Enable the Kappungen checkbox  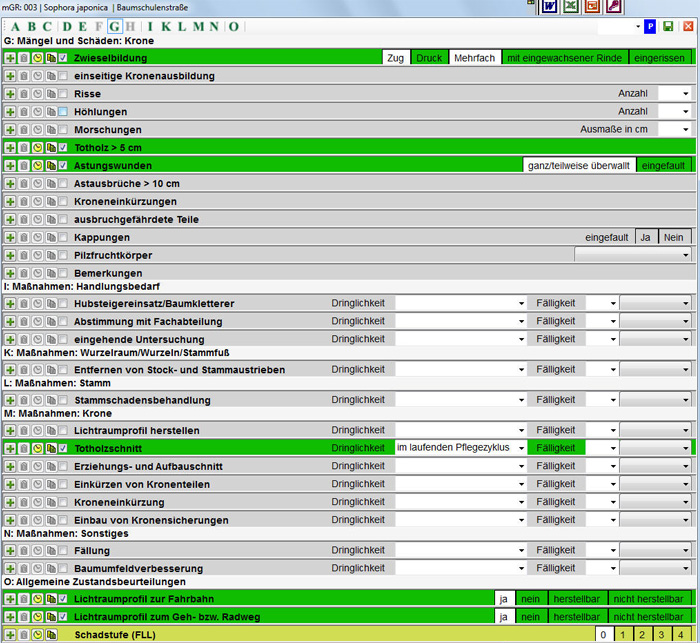click(63, 238)
